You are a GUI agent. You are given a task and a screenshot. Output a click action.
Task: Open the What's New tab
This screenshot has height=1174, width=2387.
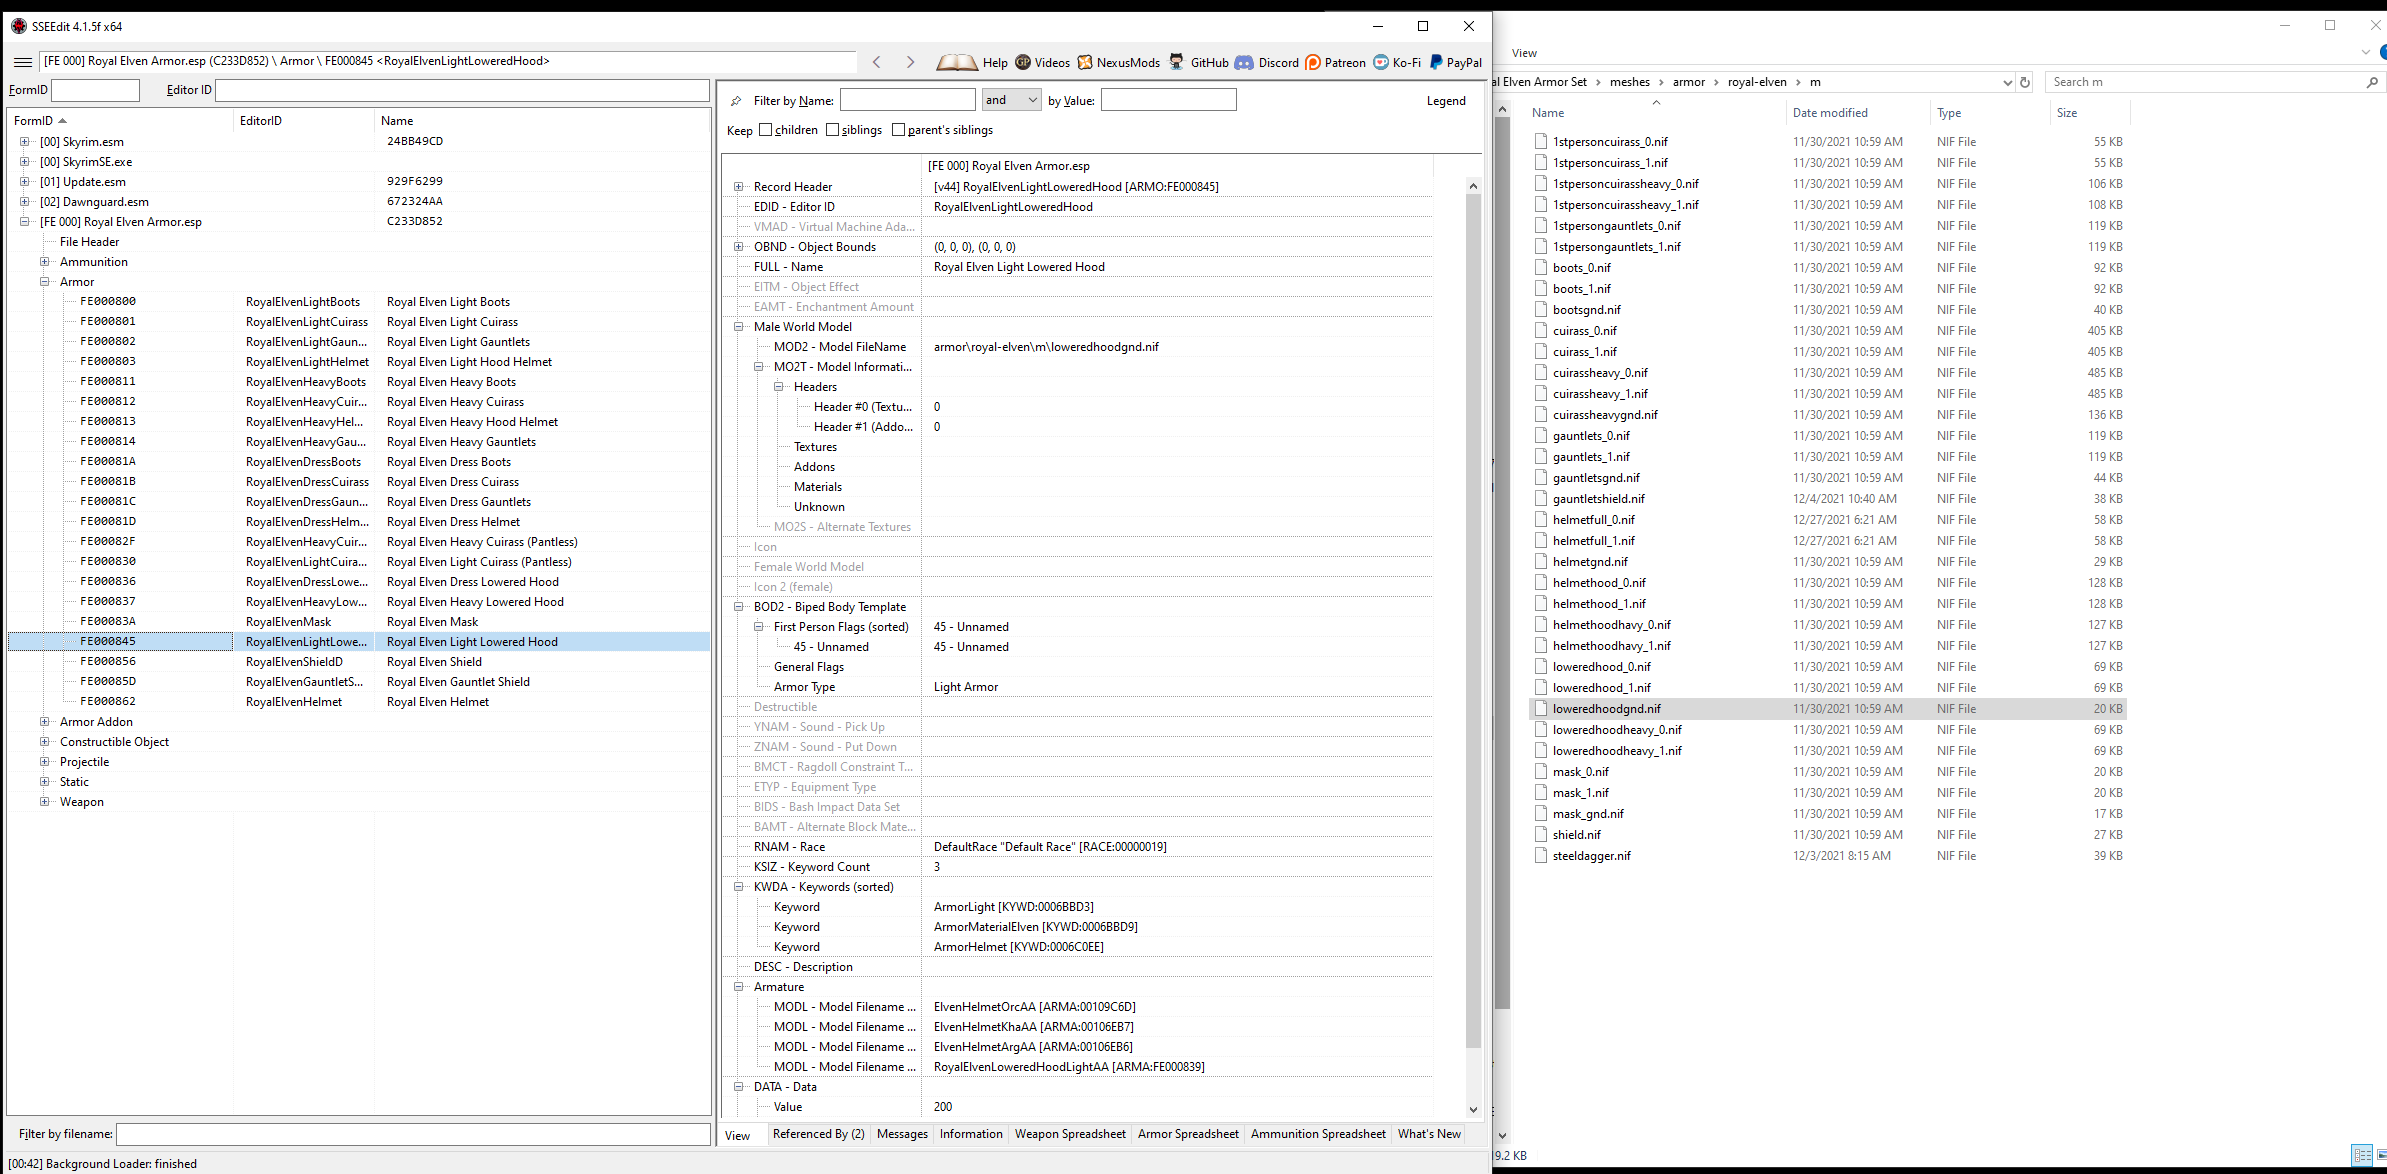[x=1429, y=1134]
